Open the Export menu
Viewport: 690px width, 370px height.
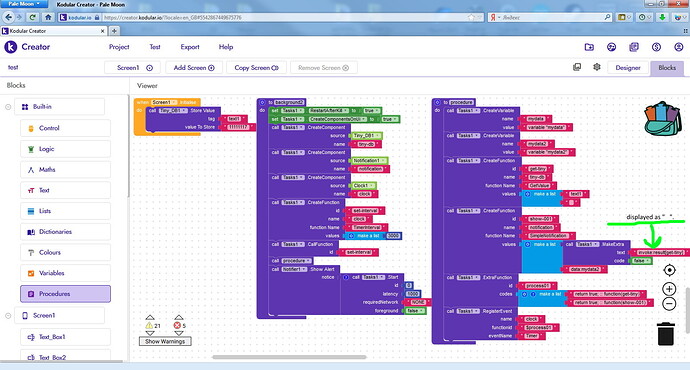tap(190, 47)
